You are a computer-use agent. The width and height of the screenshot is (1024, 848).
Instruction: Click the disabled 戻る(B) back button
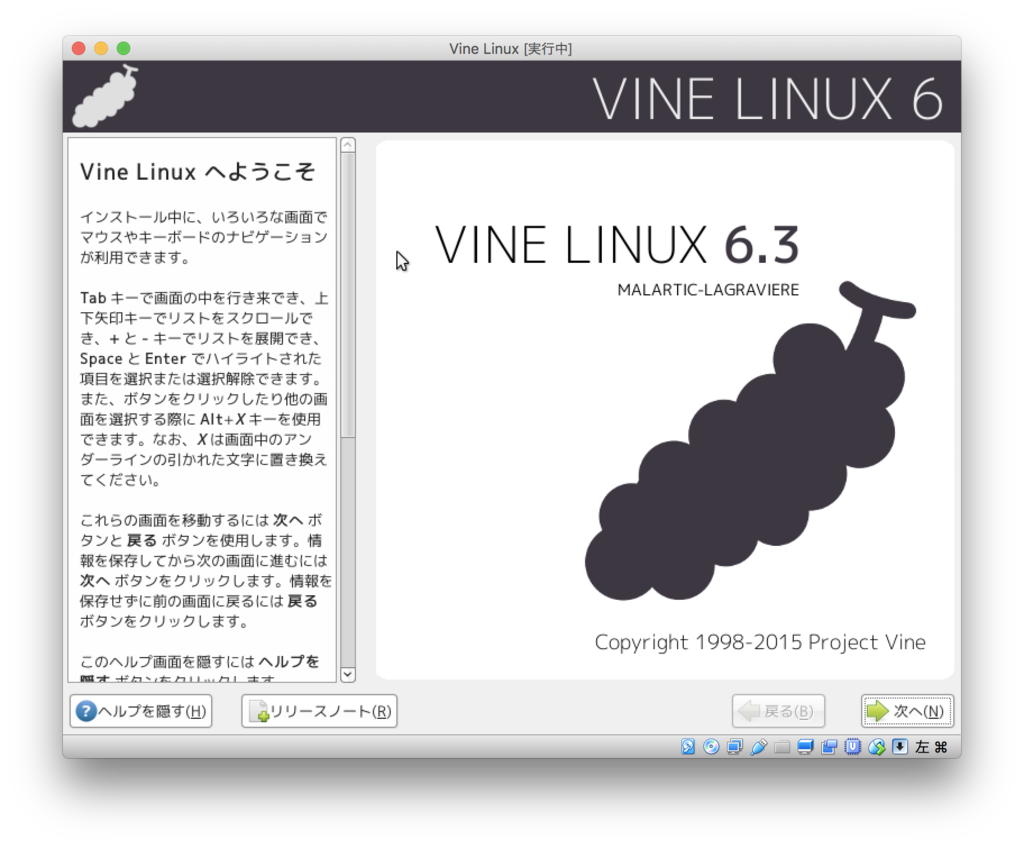tap(778, 711)
